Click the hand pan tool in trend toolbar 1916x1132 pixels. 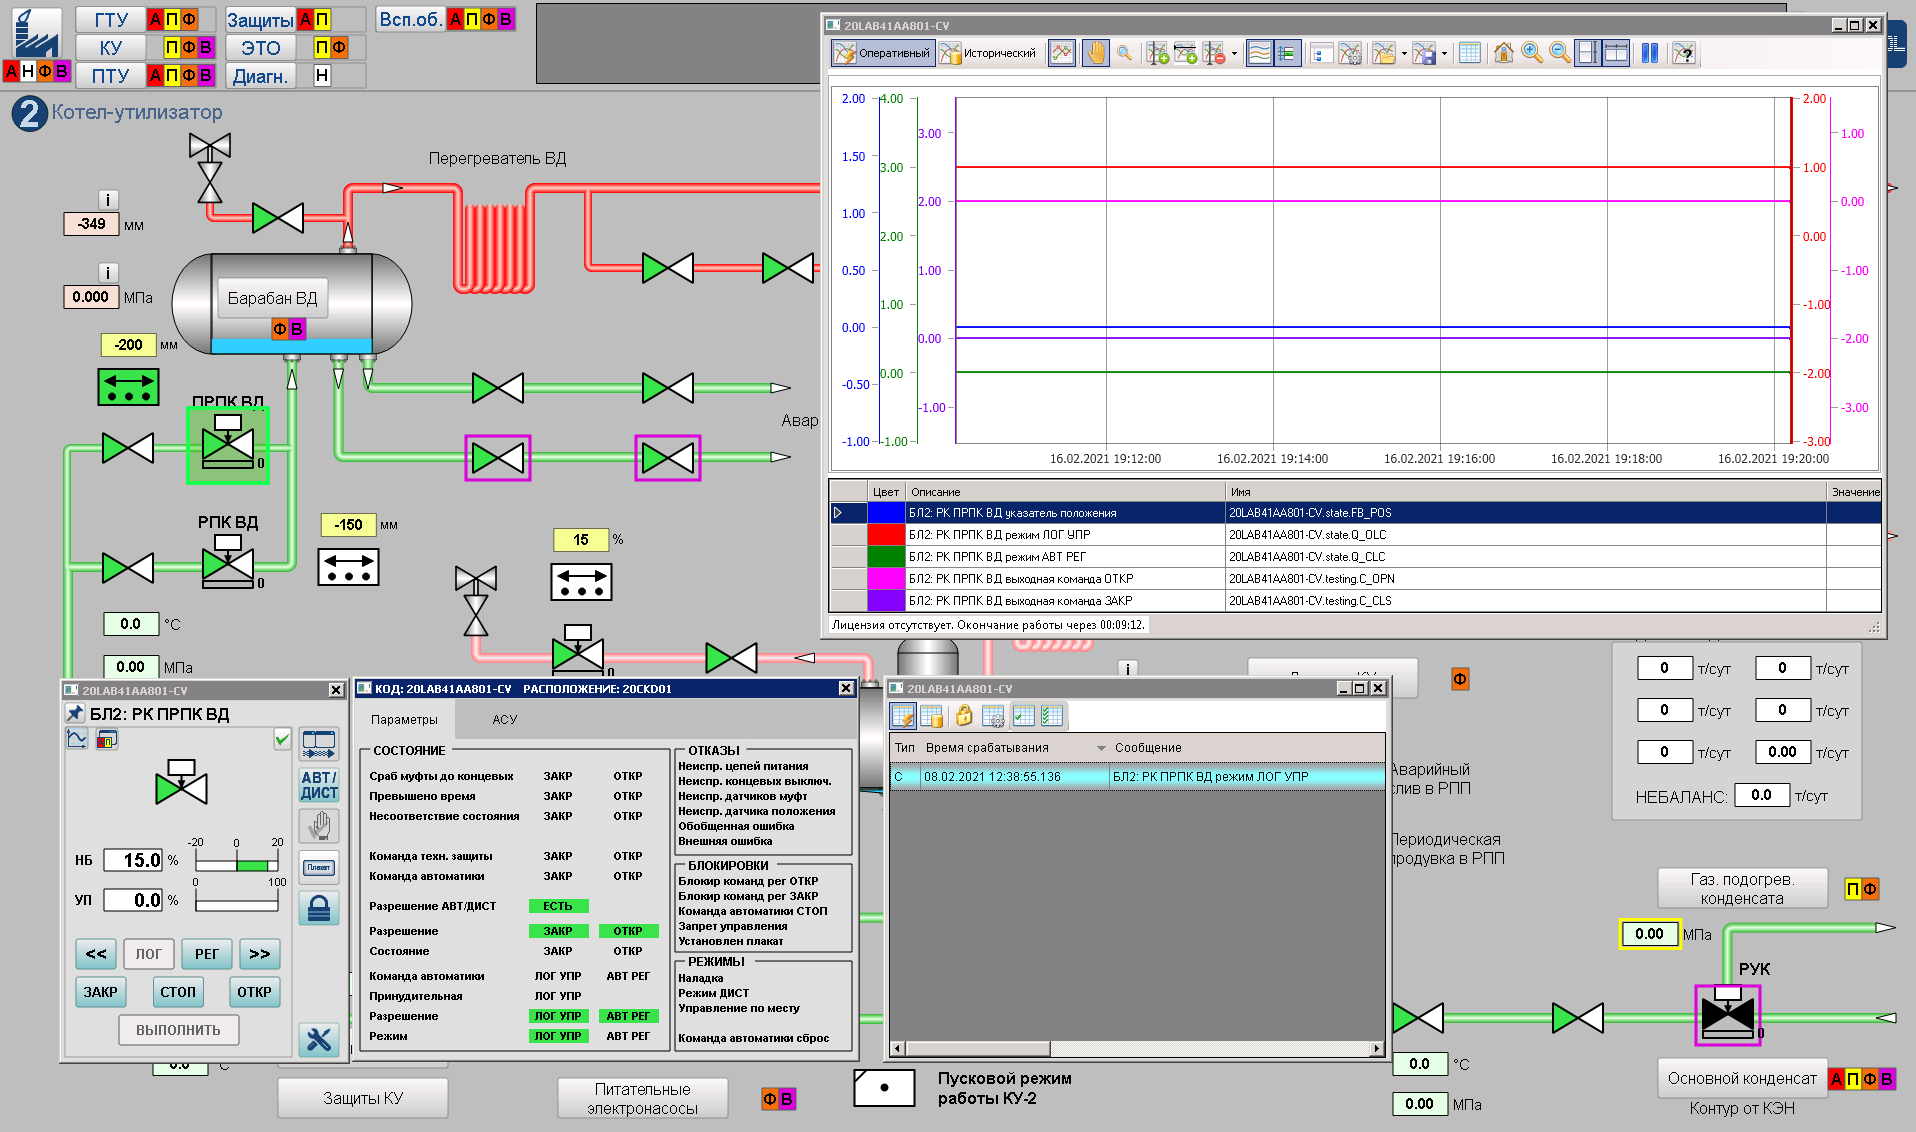point(1096,53)
